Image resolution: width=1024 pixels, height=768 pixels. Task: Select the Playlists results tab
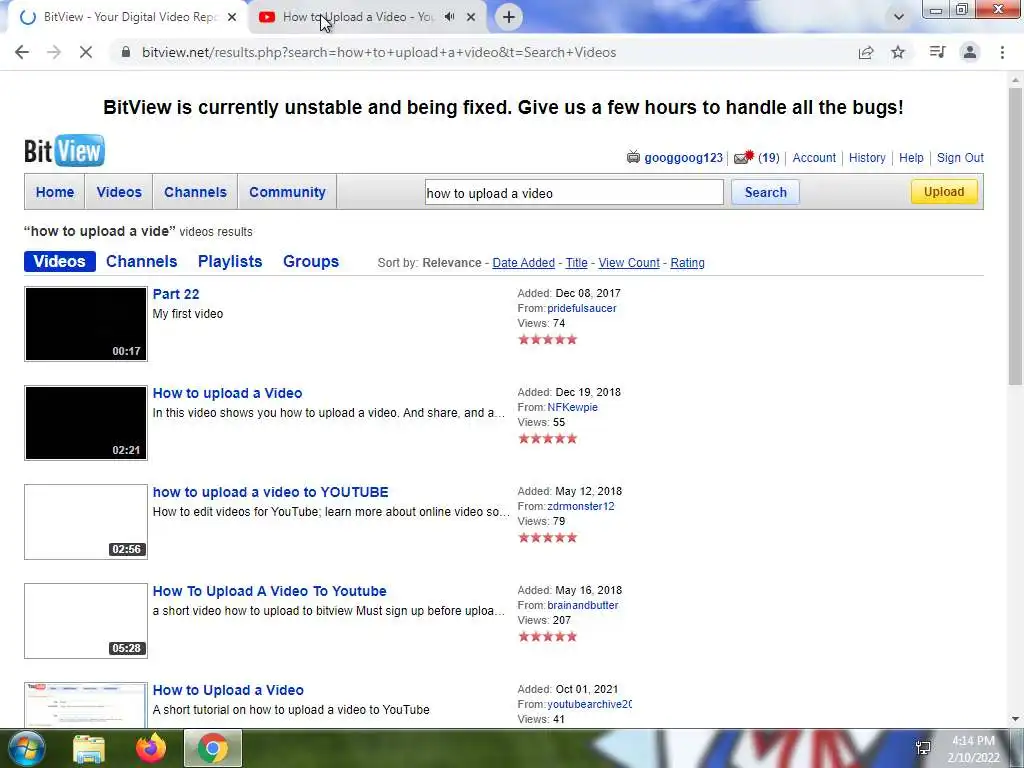(230, 261)
